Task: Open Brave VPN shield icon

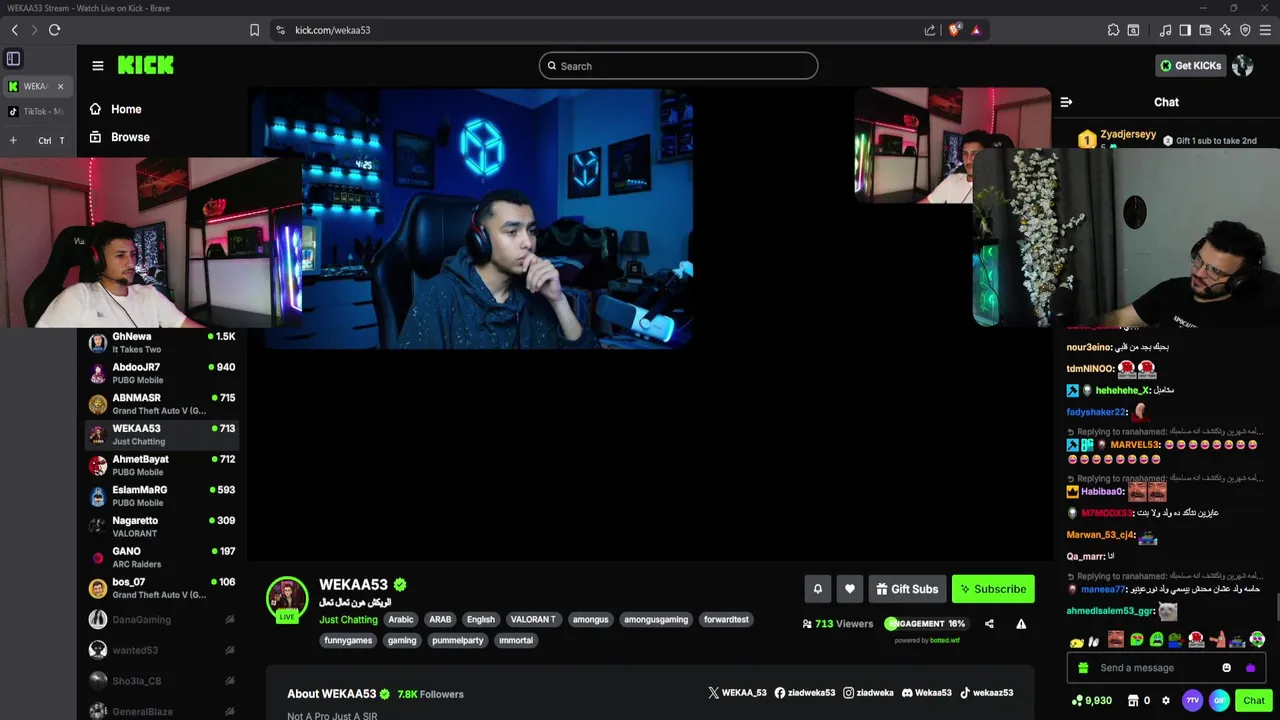Action: coord(1245,30)
